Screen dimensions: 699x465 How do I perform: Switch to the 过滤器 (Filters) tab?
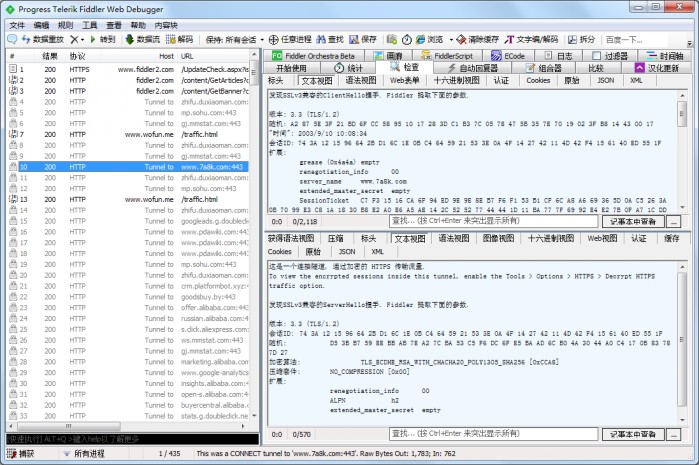tap(610, 56)
